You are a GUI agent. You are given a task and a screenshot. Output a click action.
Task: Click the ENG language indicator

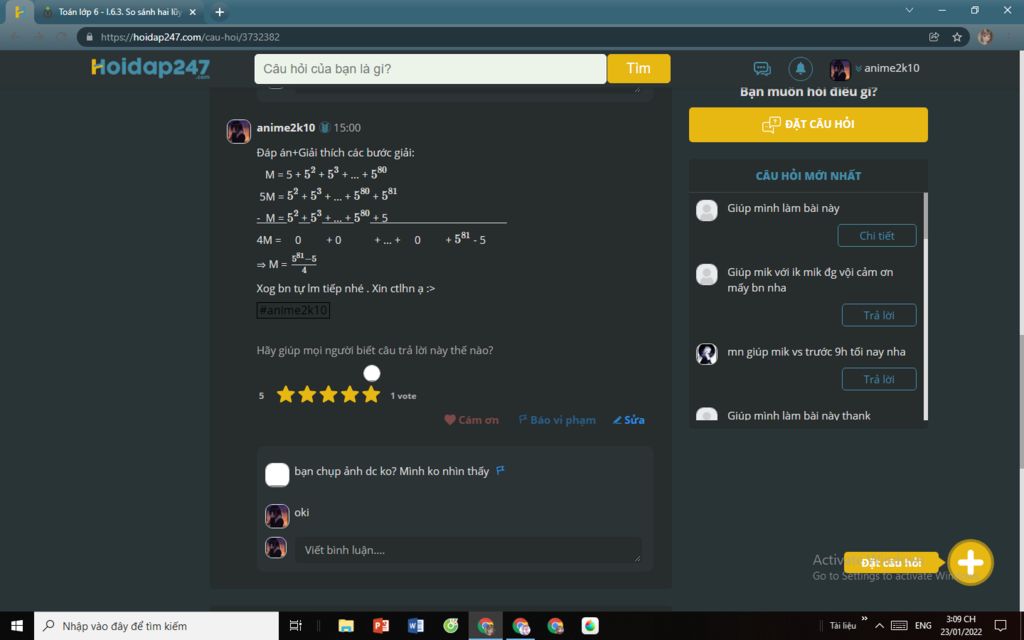click(923, 626)
